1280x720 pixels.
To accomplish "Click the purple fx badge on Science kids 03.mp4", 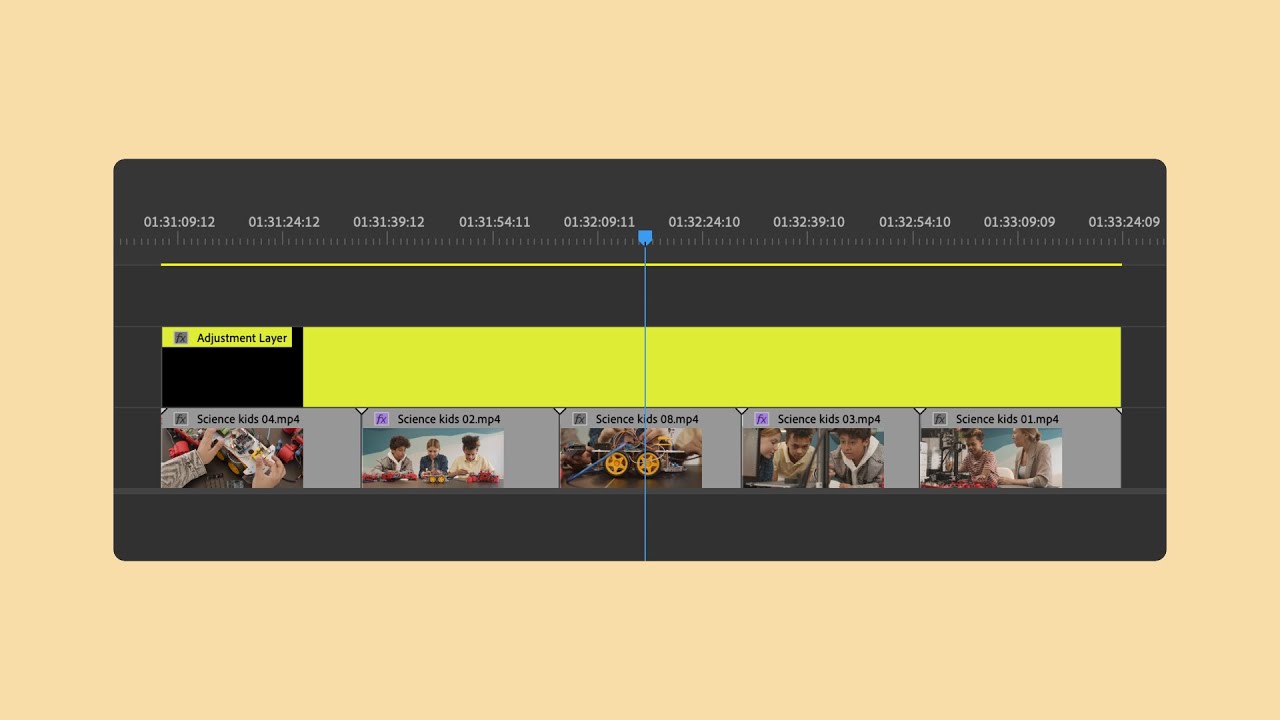I will click(x=761, y=419).
